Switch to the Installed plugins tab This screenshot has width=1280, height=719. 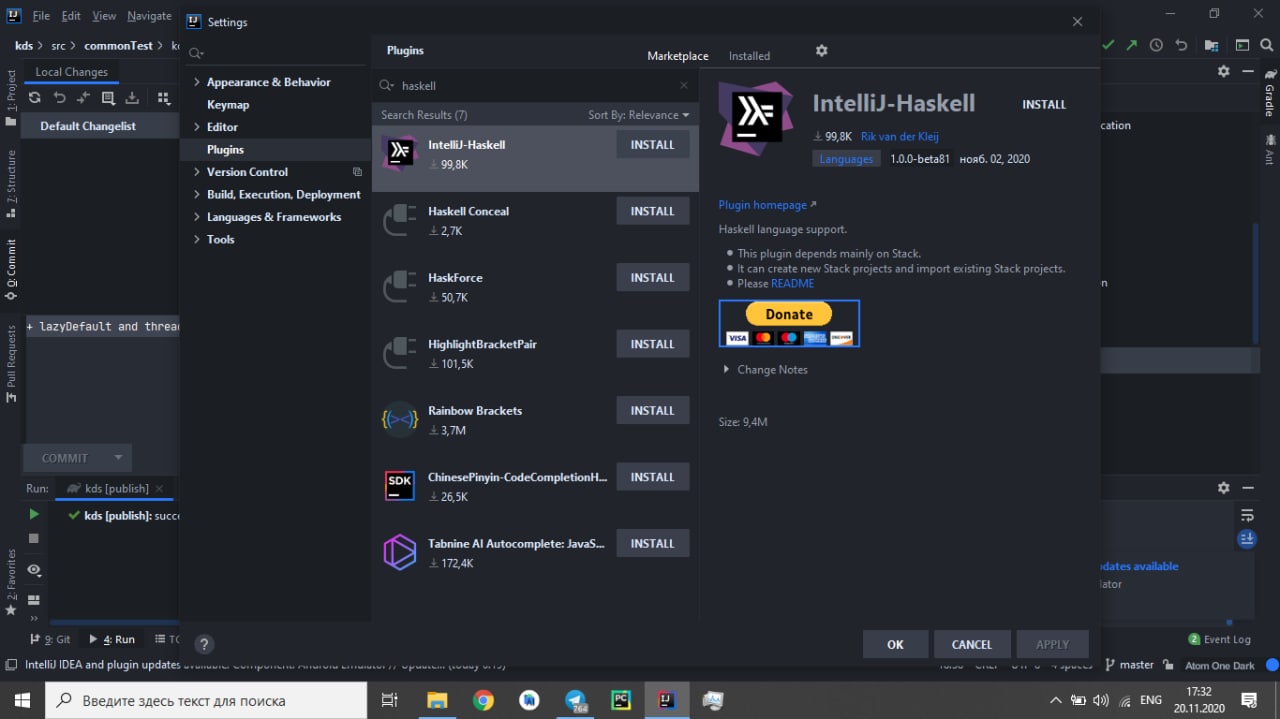point(749,56)
